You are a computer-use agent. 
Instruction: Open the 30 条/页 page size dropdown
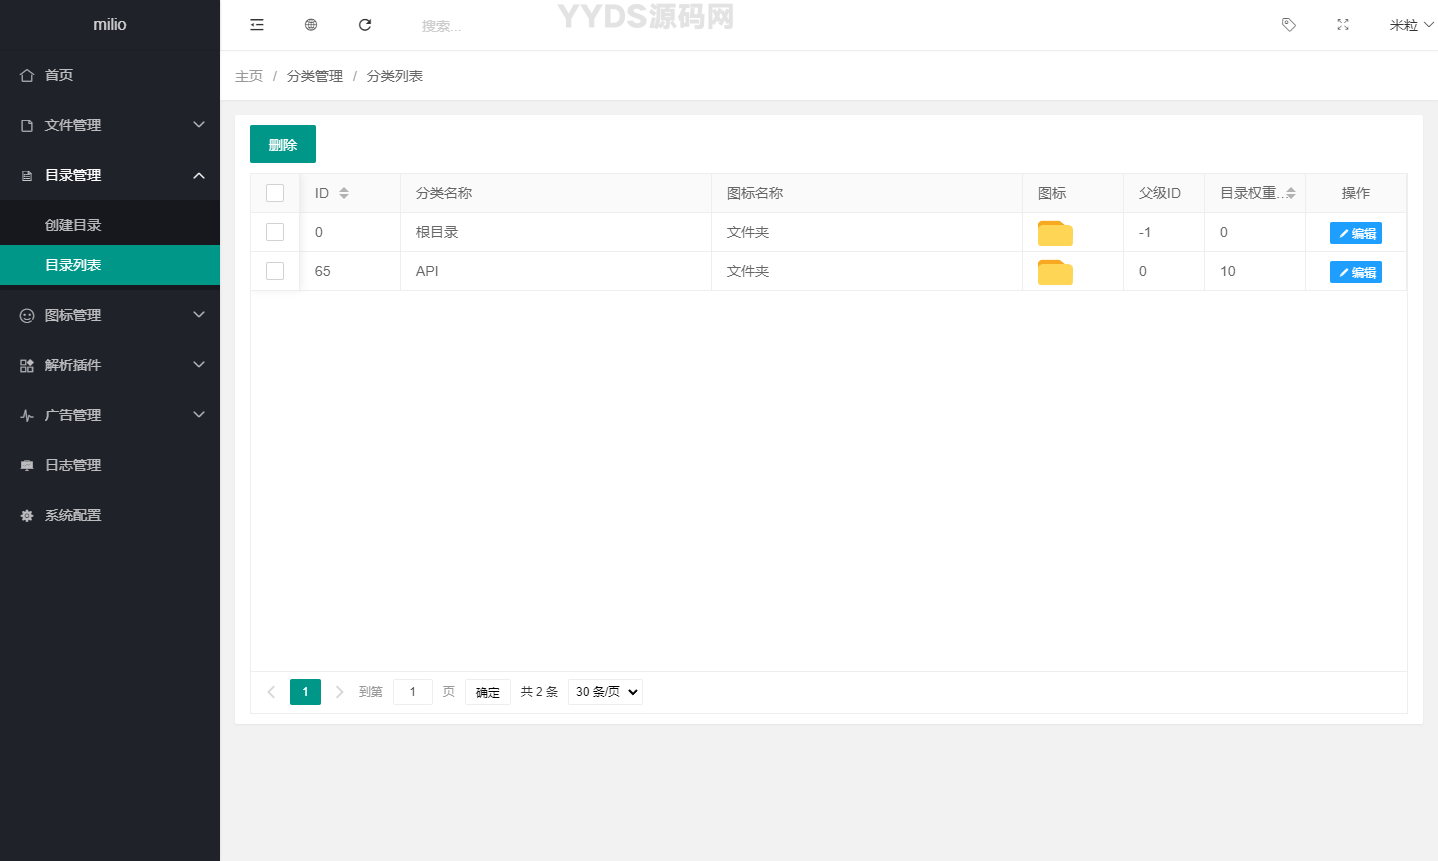605,692
